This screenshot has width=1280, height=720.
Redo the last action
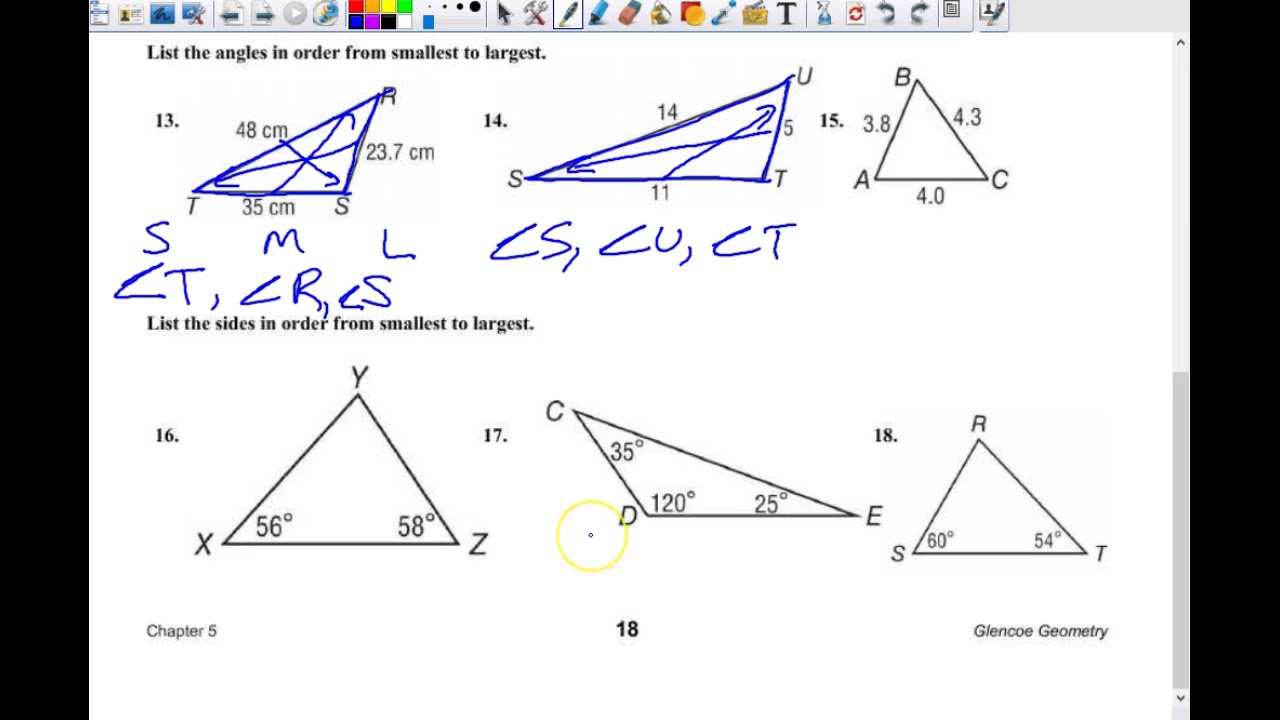920,13
